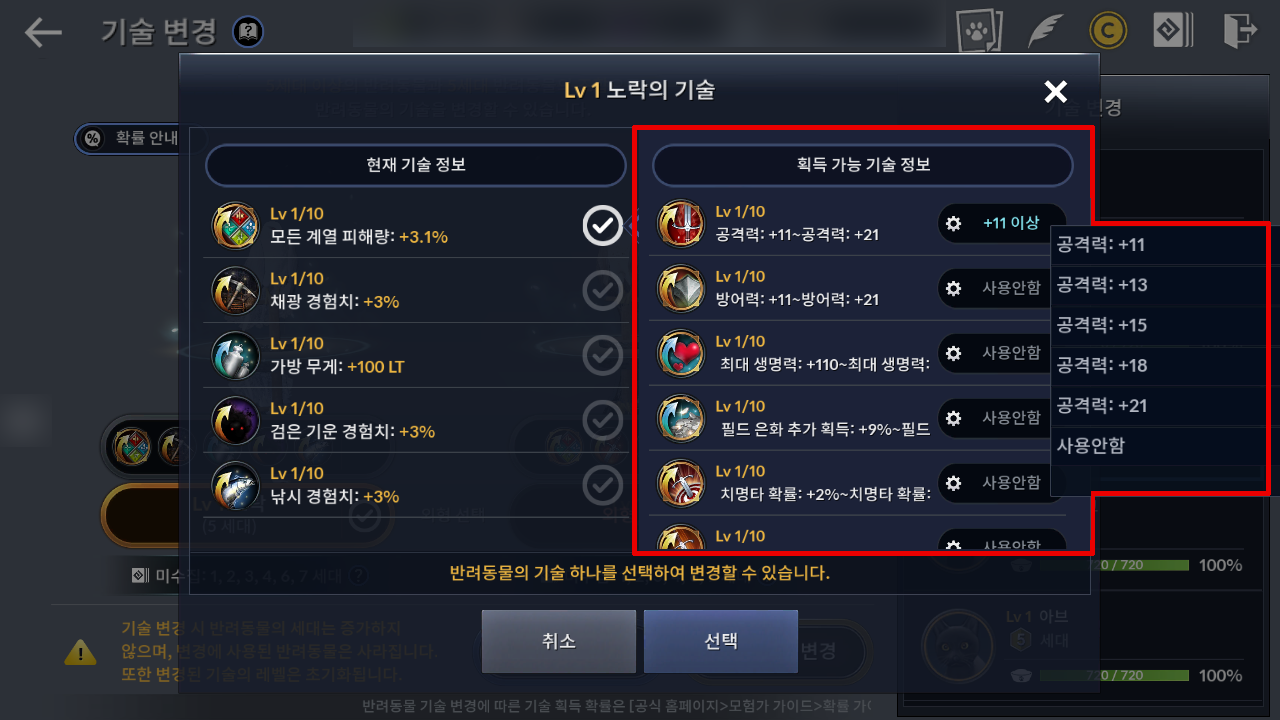Open the +11 이상 attack filter dropdown
Screen dimensions: 1280x720
pyautogui.click(x=1002, y=223)
